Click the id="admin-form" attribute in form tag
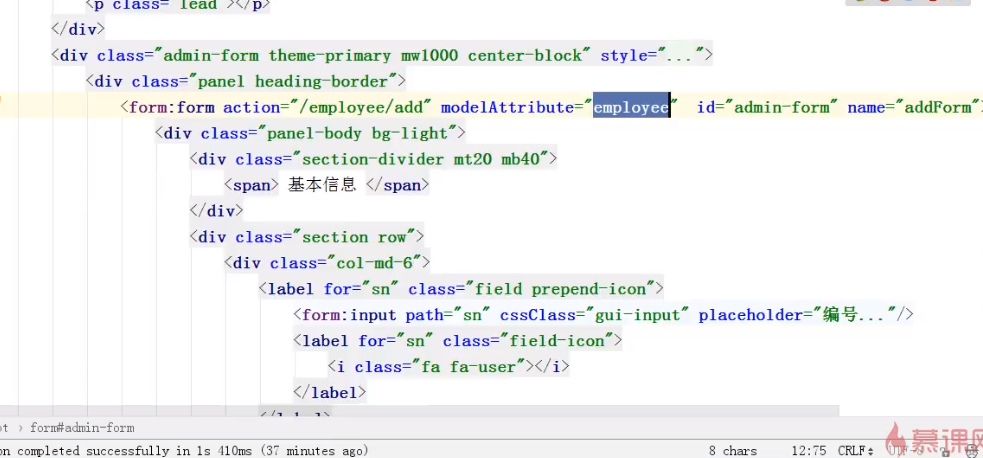The image size is (983, 458). pyautogui.click(x=767, y=108)
